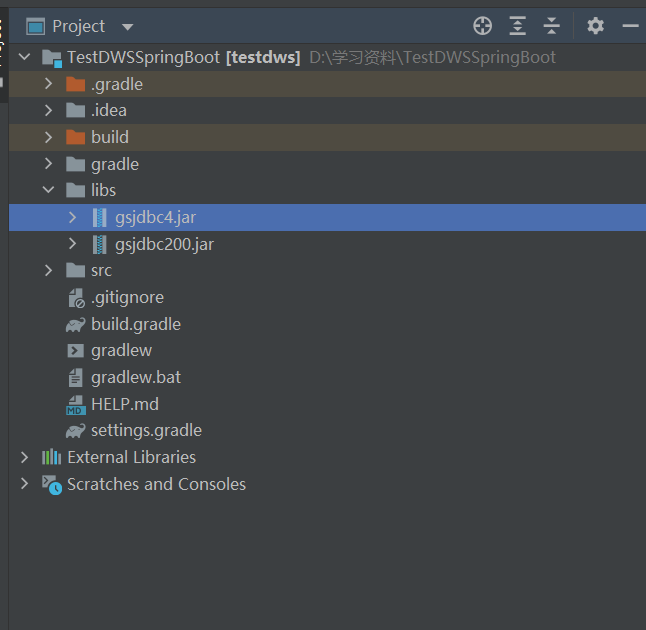
Task: Click the Expand All toolbar icon
Action: (x=517, y=26)
